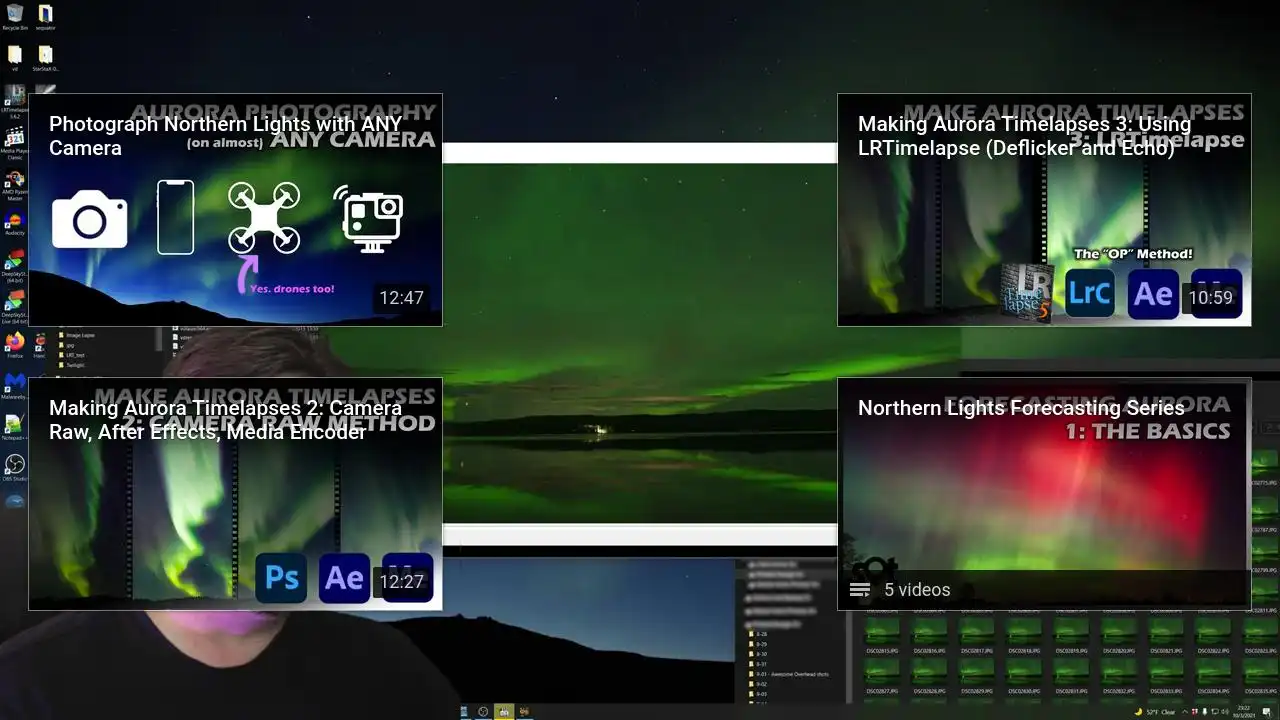Open AMD Ryzen Master desktop shortcut
The width and height of the screenshot is (1280, 720).
[15, 185]
